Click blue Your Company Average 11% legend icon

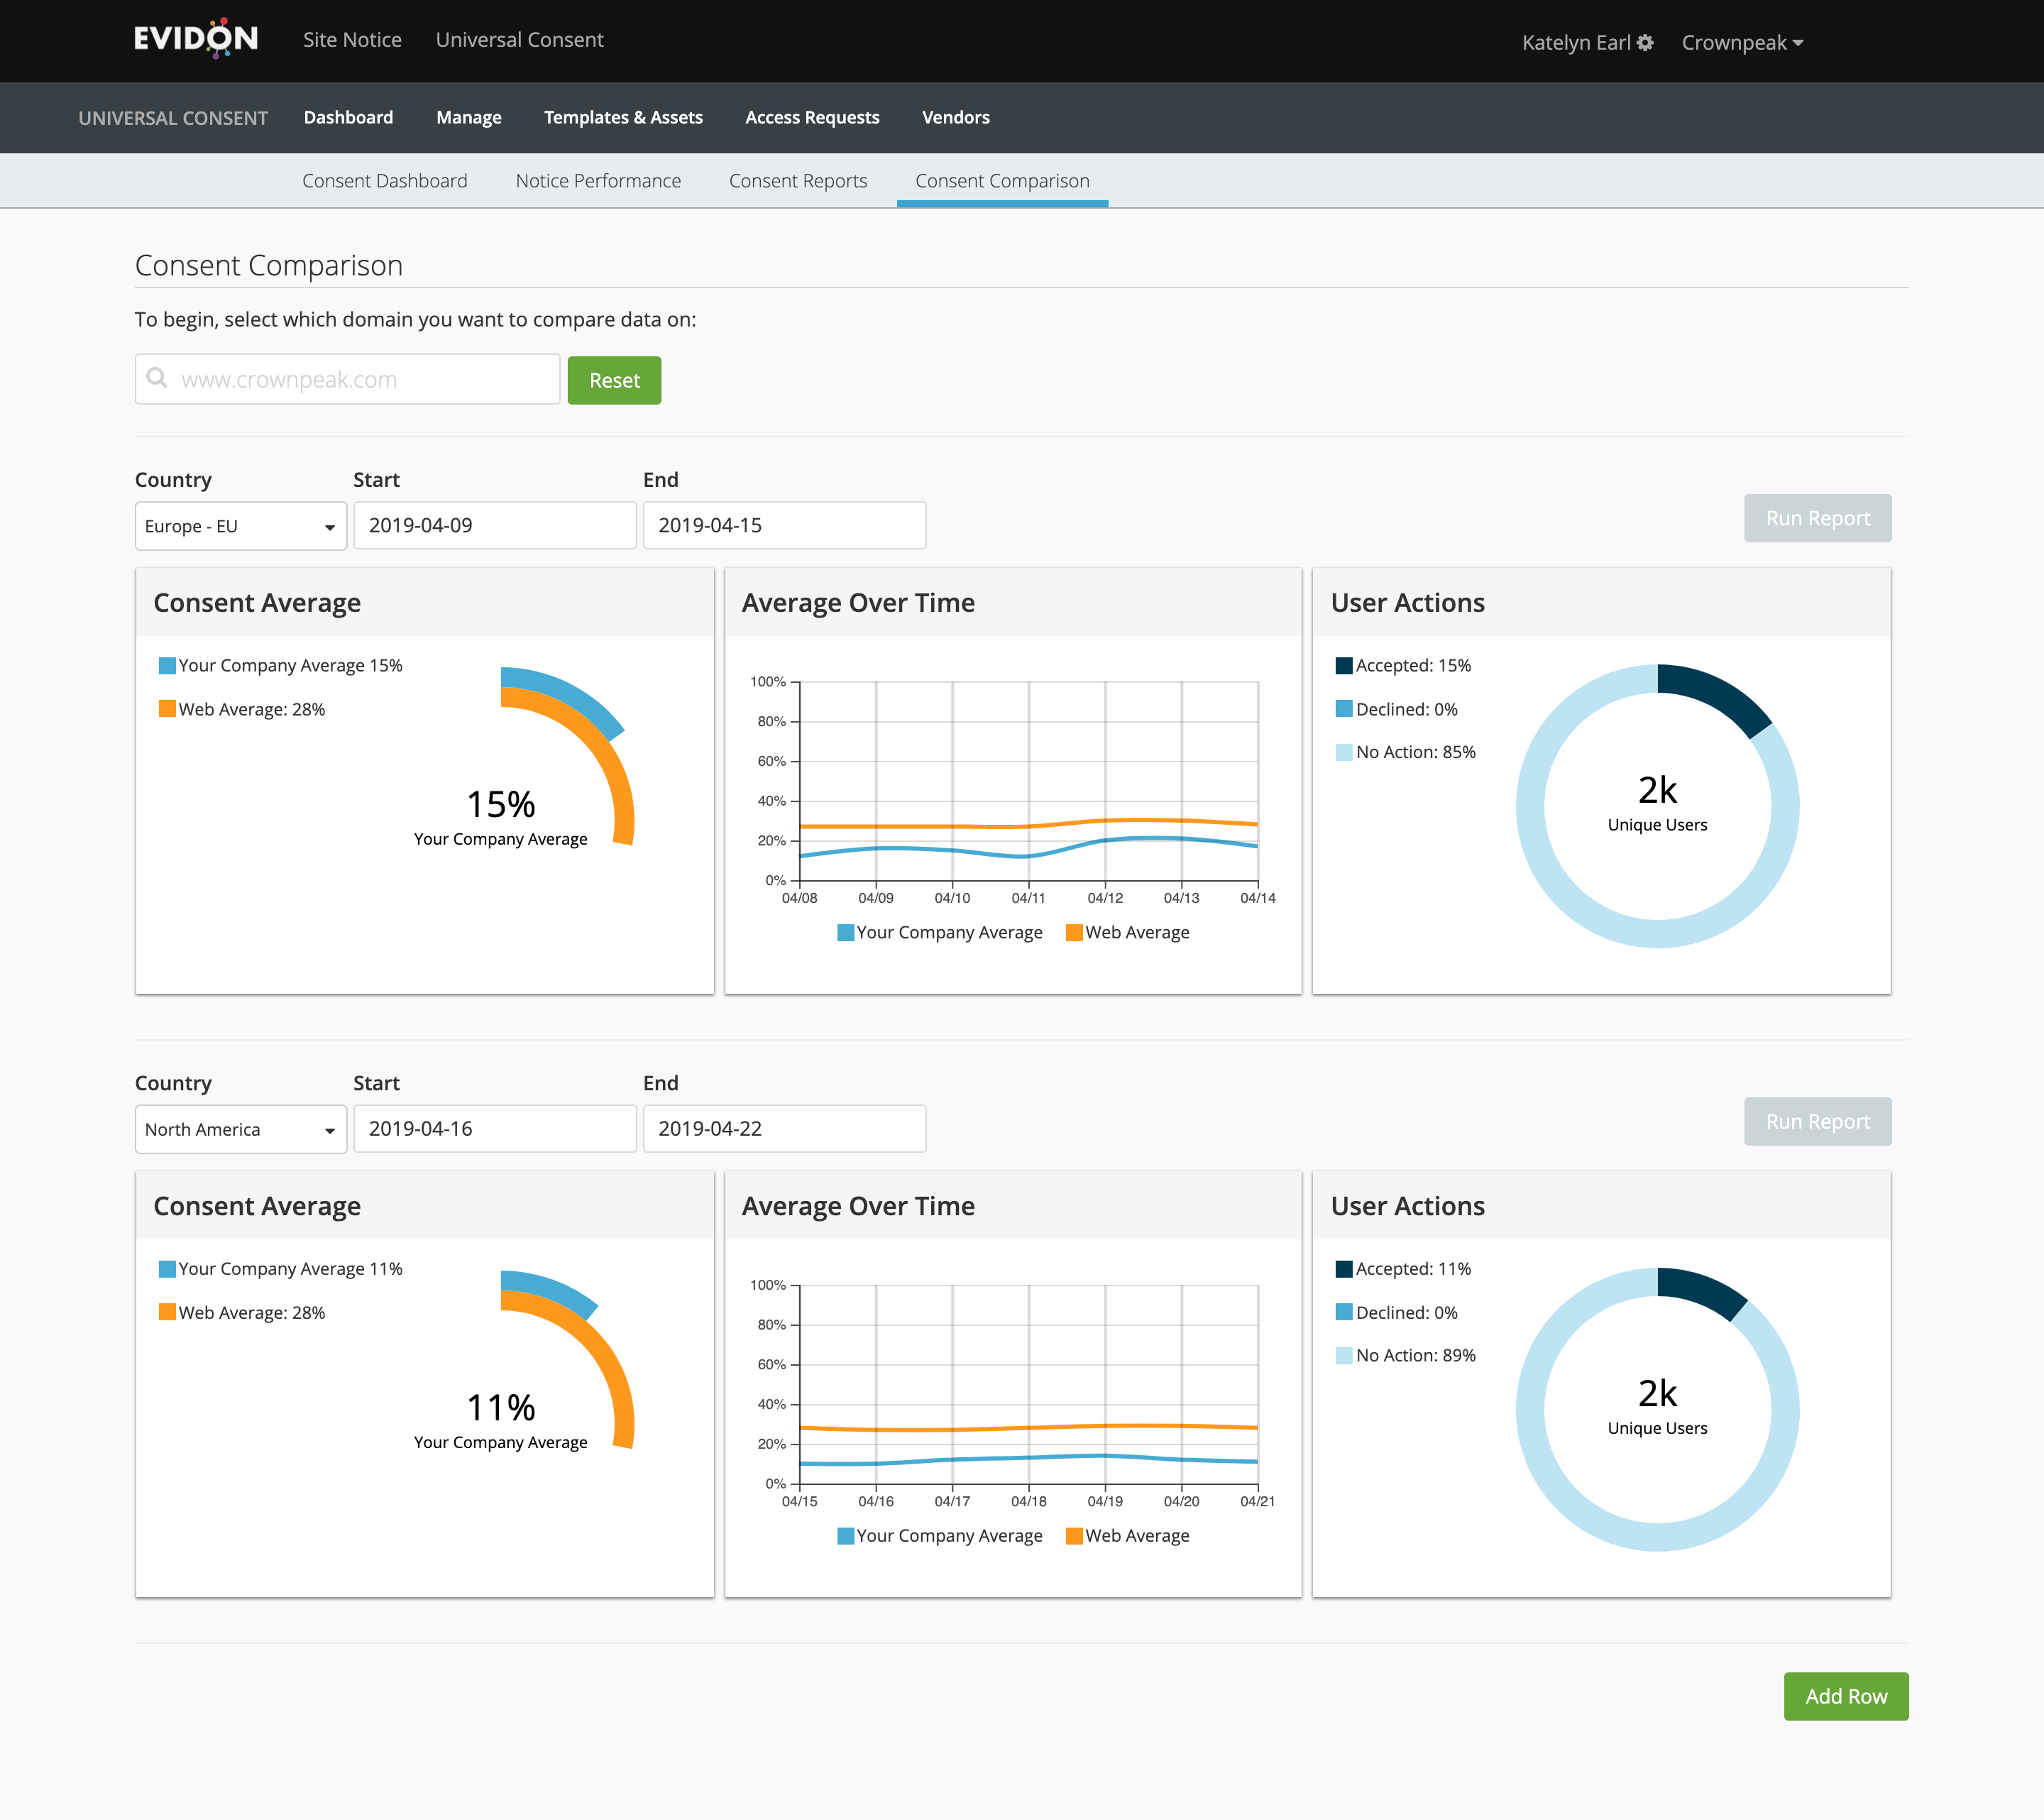point(167,1269)
